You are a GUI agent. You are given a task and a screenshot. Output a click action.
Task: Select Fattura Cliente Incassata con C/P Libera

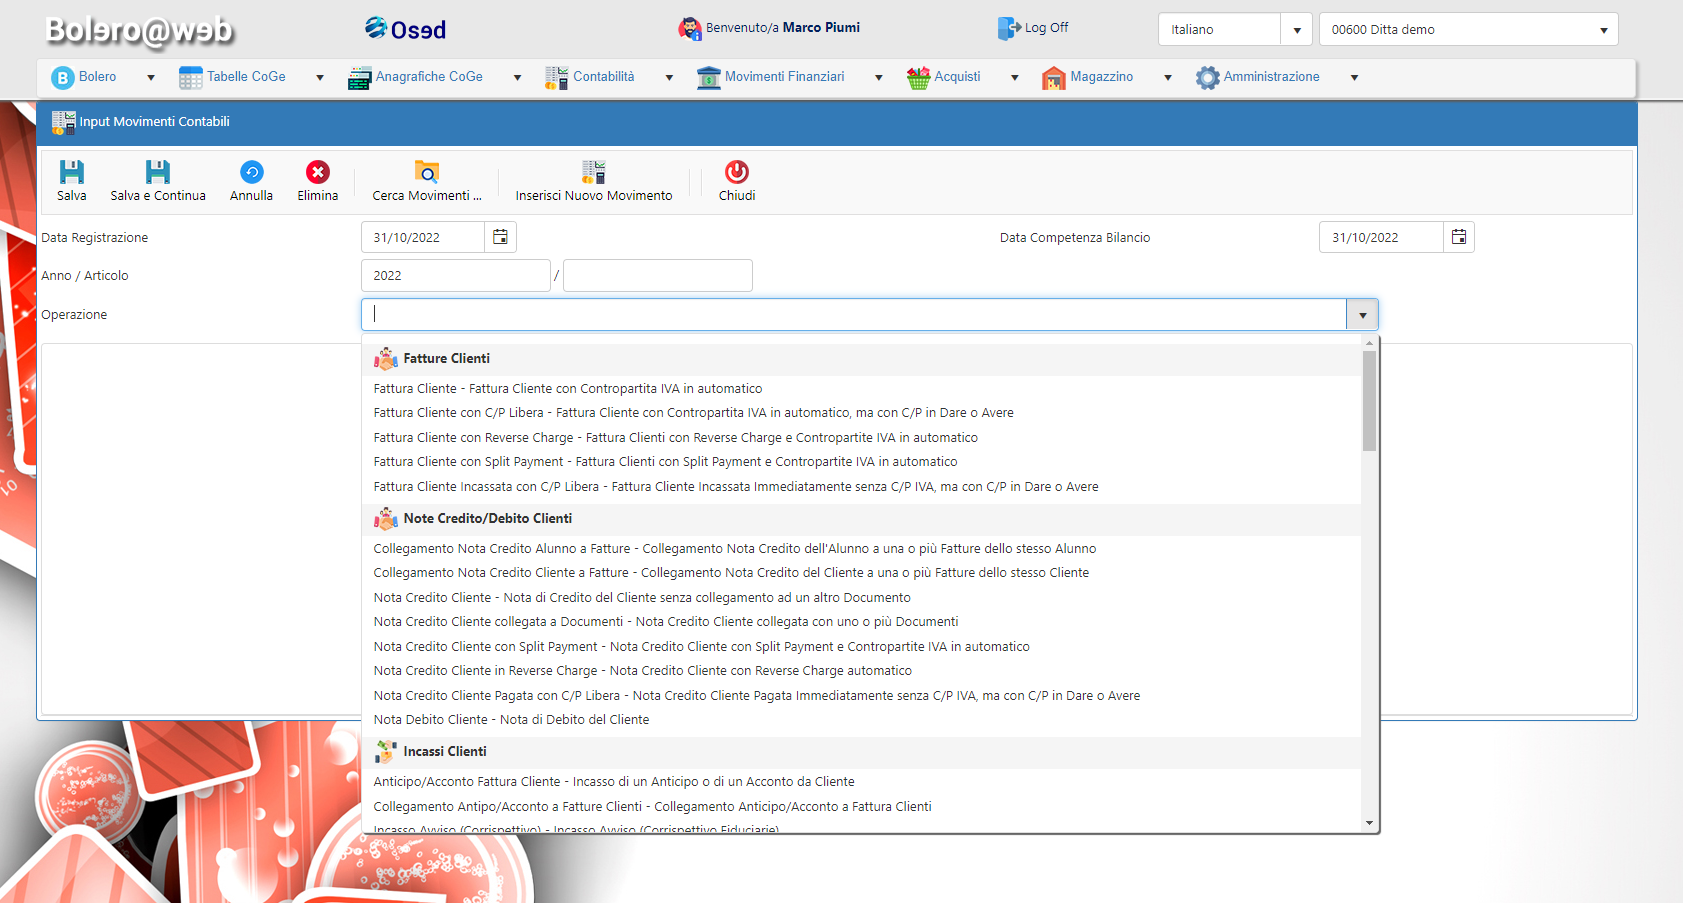coord(861,487)
